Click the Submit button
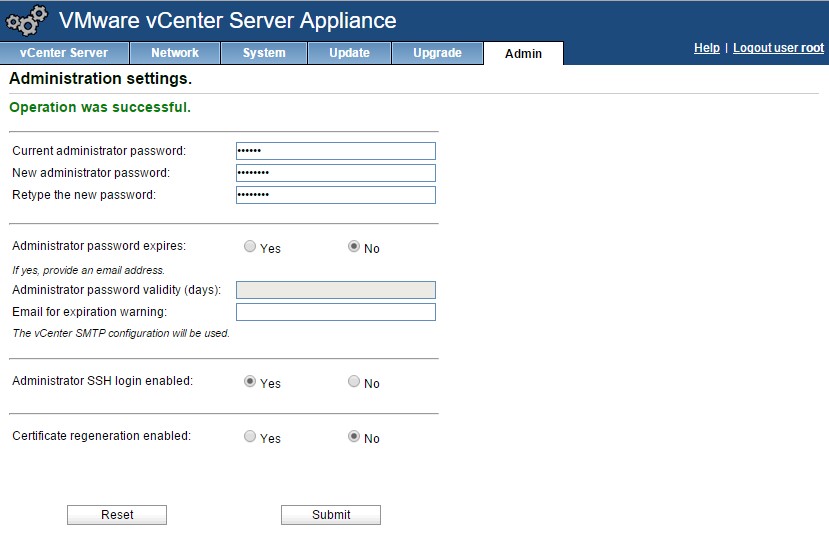This screenshot has width=829, height=534. pyautogui.click(x=331, y=515)
